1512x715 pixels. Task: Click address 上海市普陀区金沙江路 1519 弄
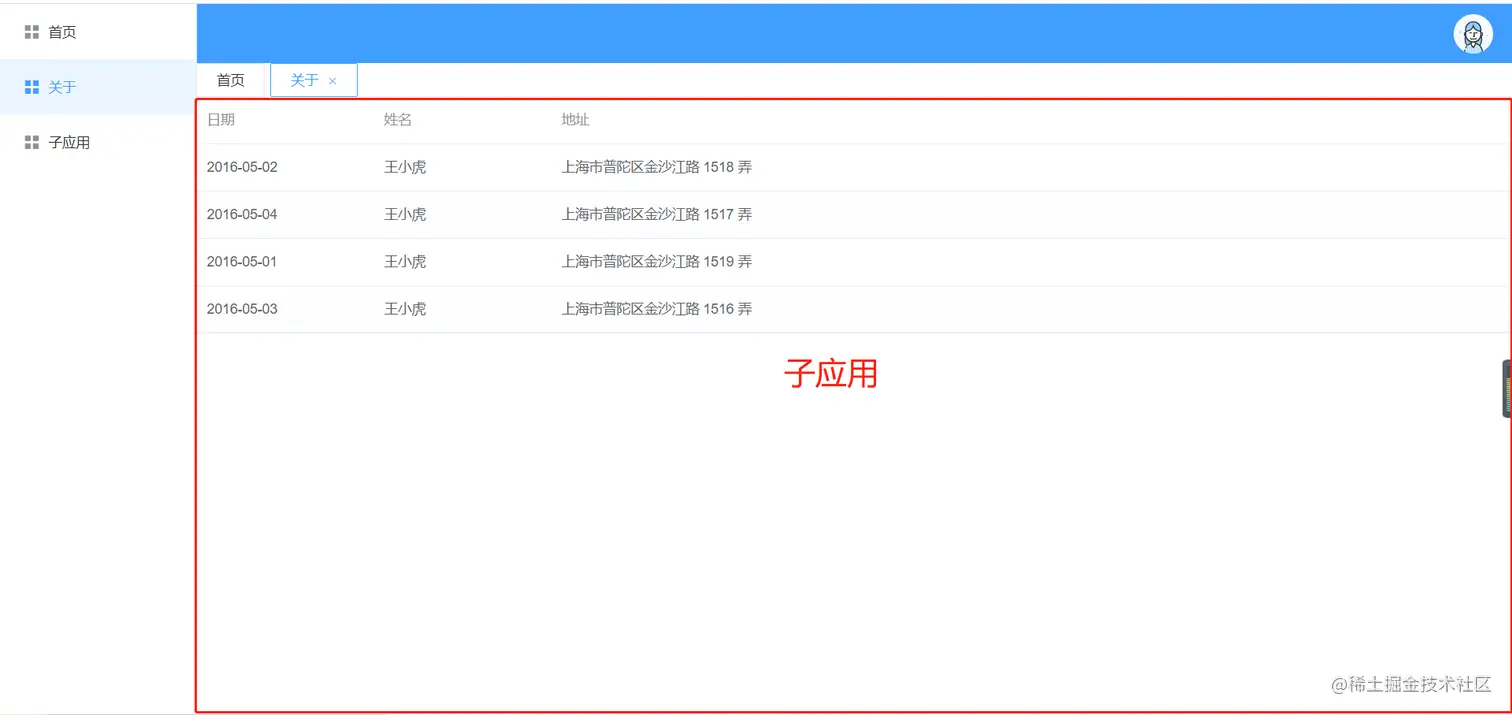(x=657, y=262)
